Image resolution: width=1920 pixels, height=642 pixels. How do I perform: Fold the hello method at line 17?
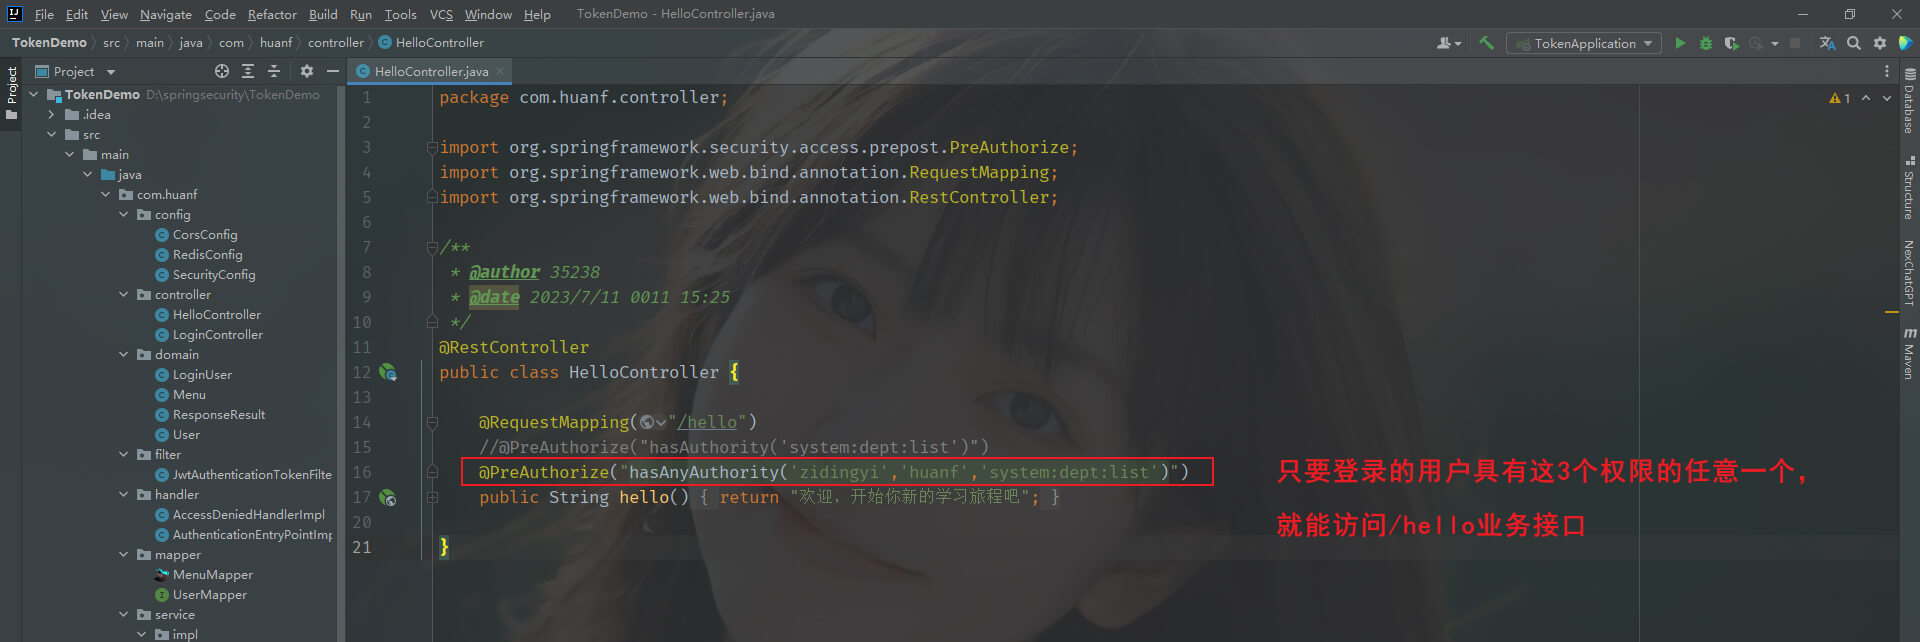click(432, 497)
